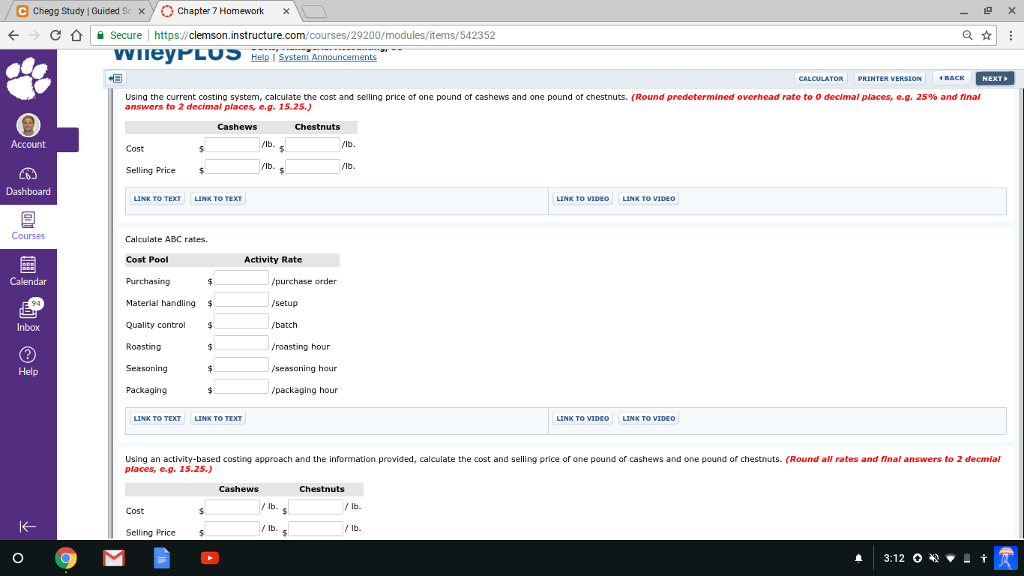1024x576 pixels.
Task: Click the Quality control rate field
Action: [x=241, y=321]
